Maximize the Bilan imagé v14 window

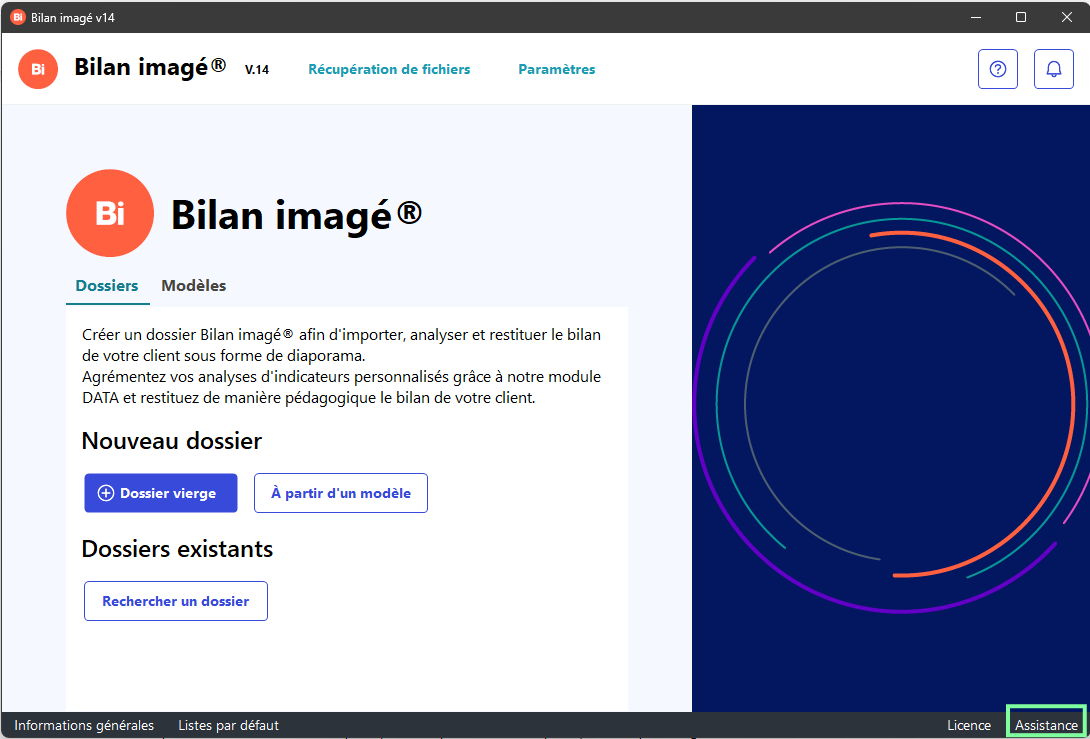tap(1021, 17)
